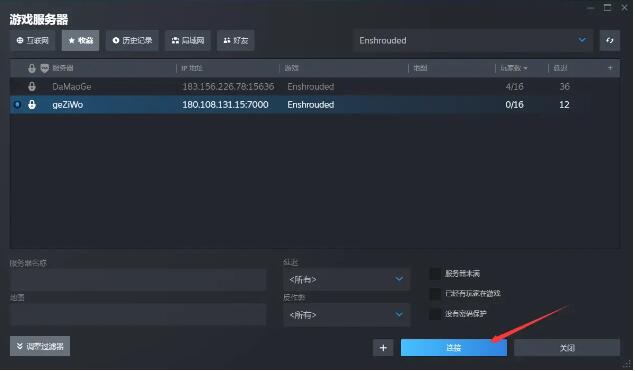Switch to the Internet tab

pos(32,41)
